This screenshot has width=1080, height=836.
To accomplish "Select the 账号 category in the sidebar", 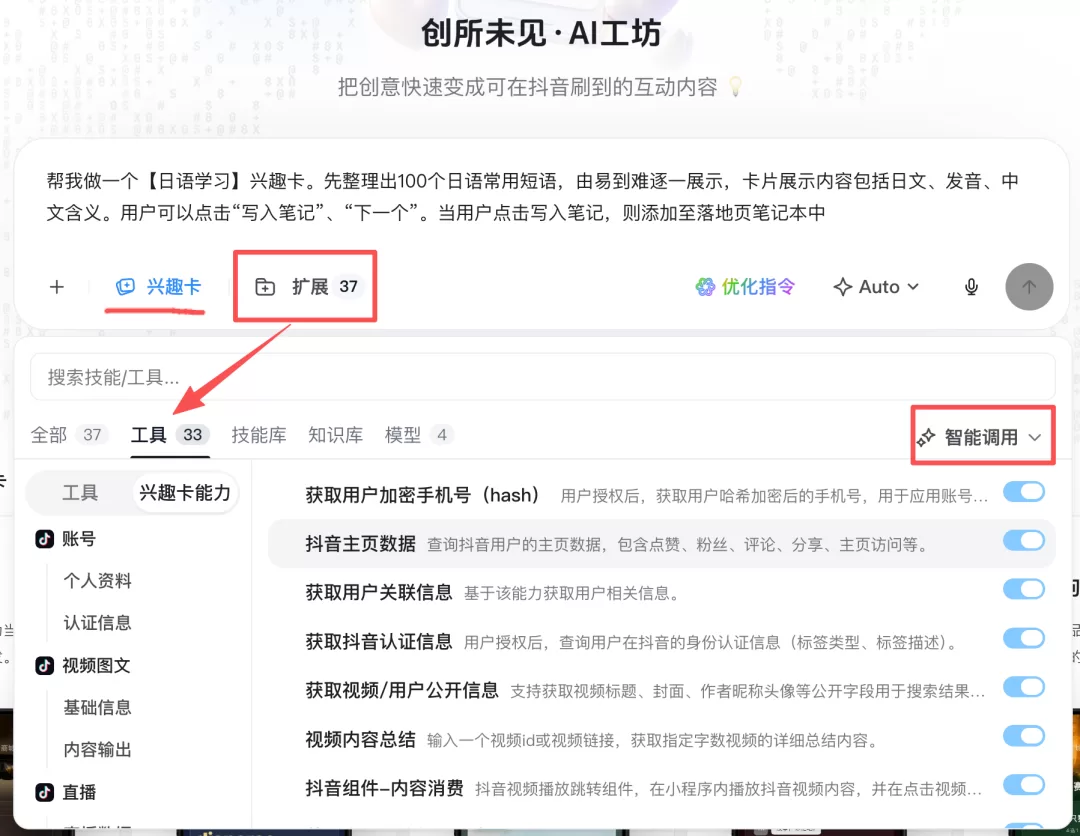I will point(79,539).
